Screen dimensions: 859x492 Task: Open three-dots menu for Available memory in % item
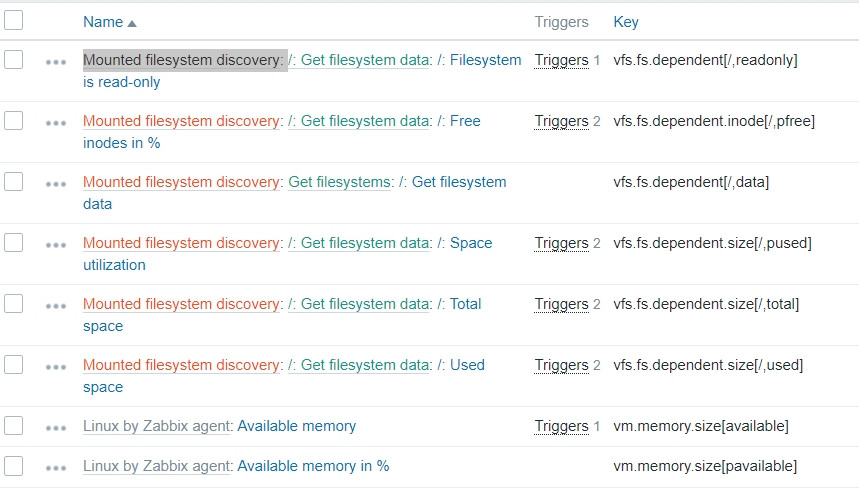pyautogui.click(x=56, y=467)
